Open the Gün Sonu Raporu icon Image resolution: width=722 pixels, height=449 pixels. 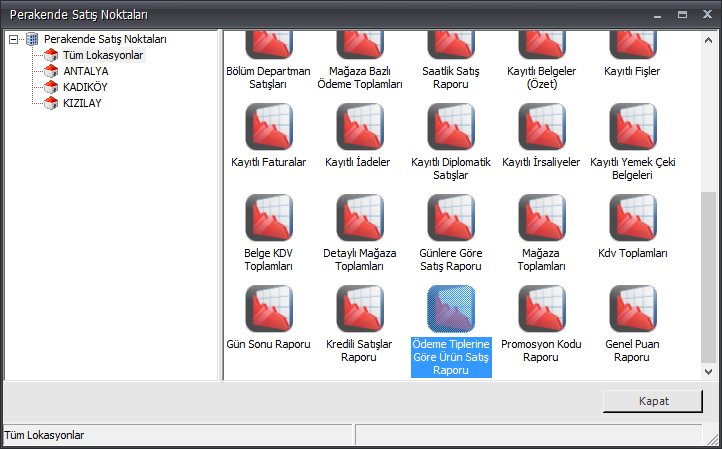coord(269,309)
